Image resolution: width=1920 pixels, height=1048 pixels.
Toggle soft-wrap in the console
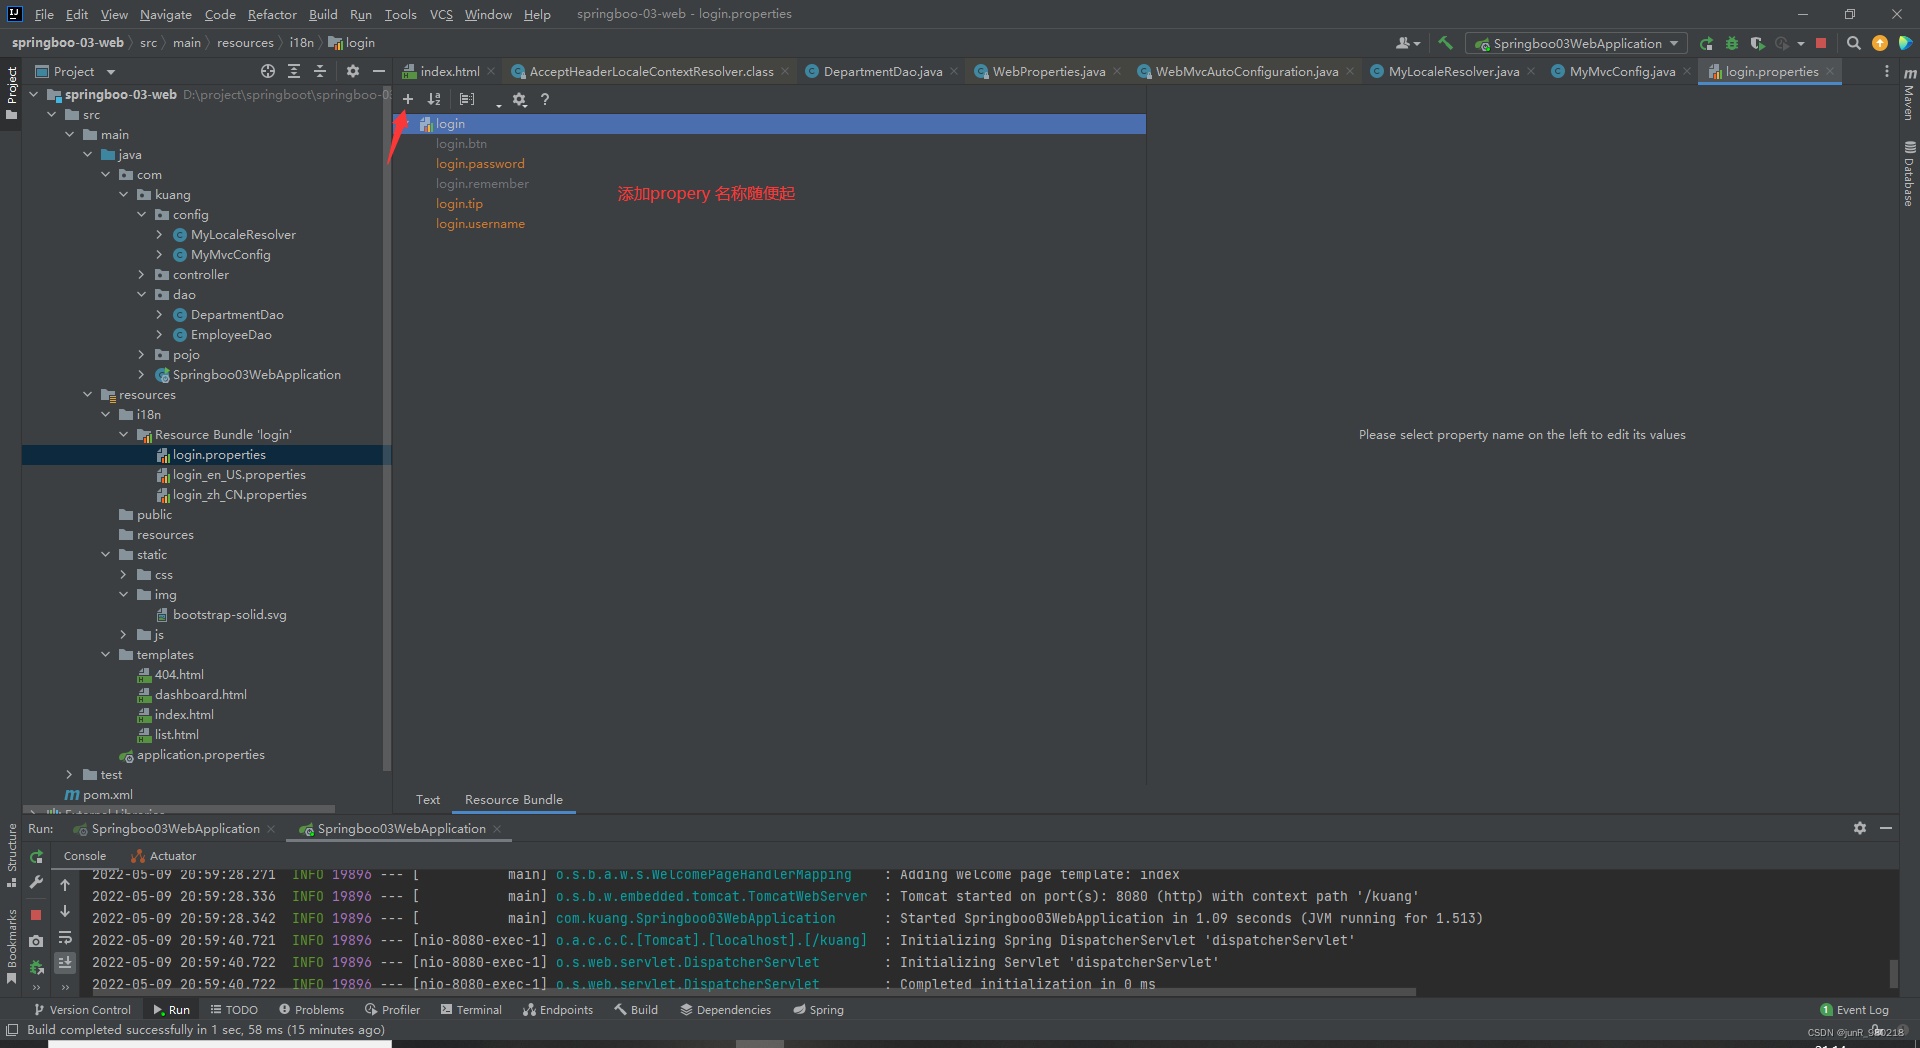(x=65, y=938)
